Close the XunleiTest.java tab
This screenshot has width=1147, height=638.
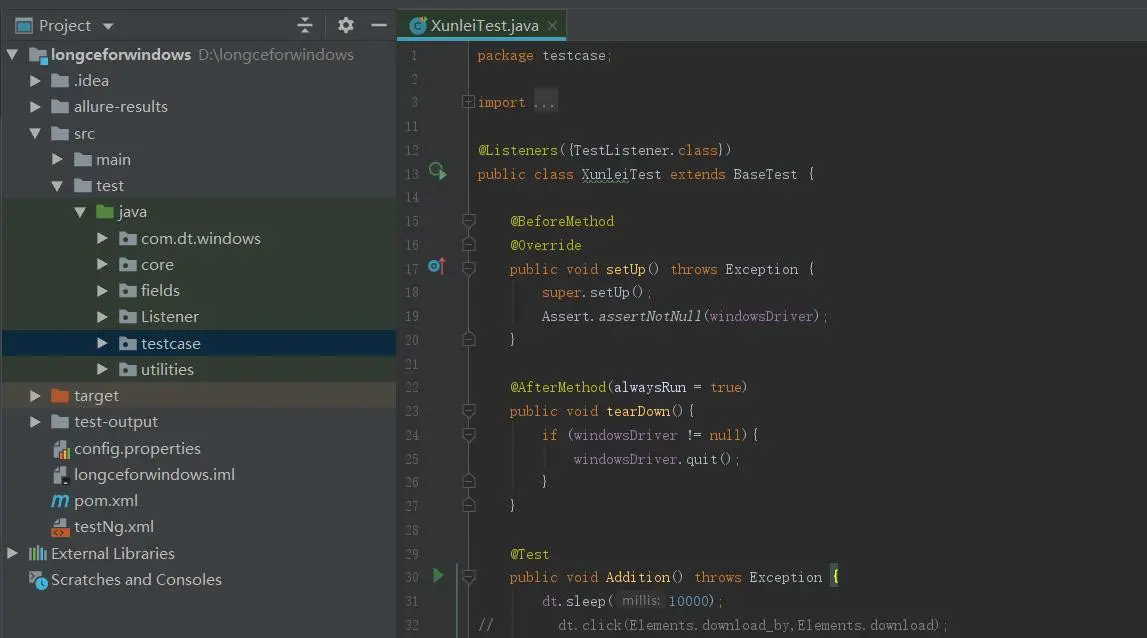552,26
